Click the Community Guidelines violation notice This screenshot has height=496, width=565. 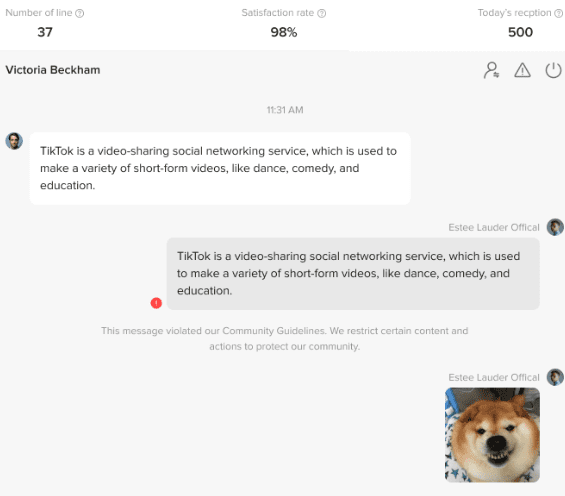click(285, 339)
